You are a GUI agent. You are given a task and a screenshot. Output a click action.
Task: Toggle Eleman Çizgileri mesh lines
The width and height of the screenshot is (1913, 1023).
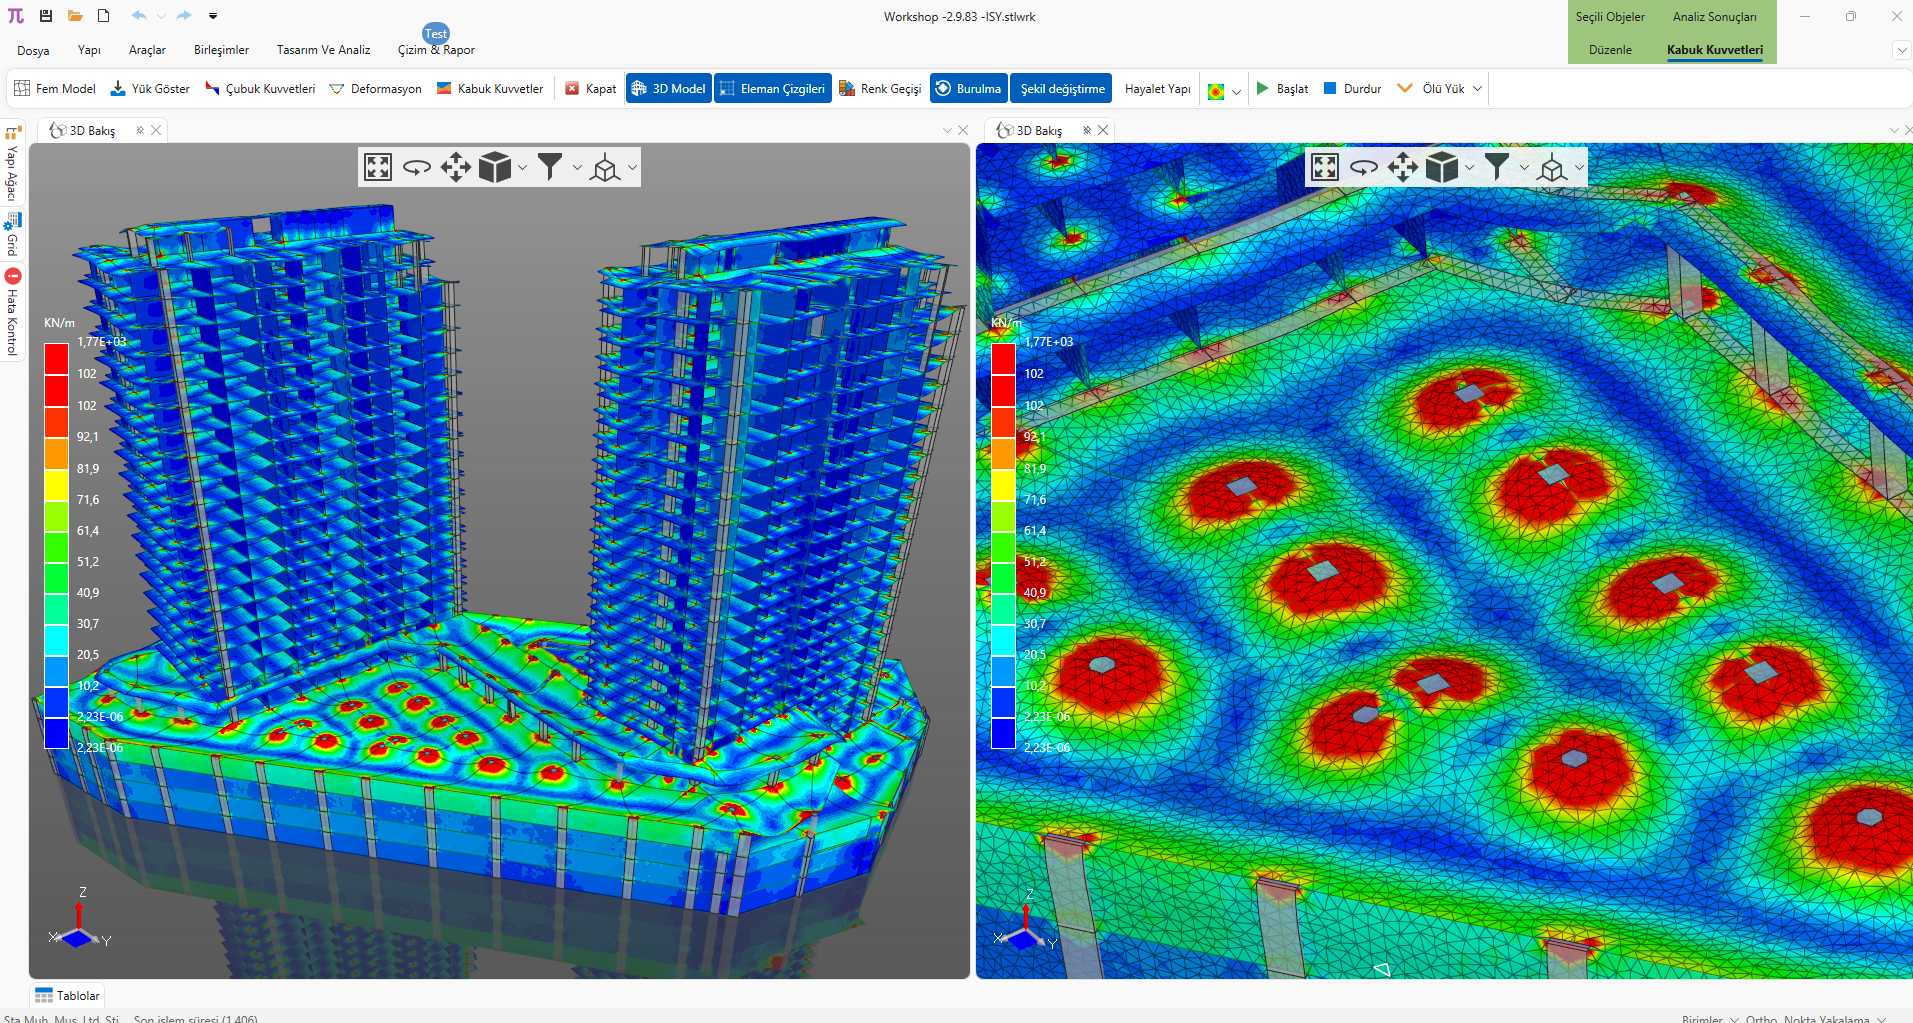[x=772, y=89]
